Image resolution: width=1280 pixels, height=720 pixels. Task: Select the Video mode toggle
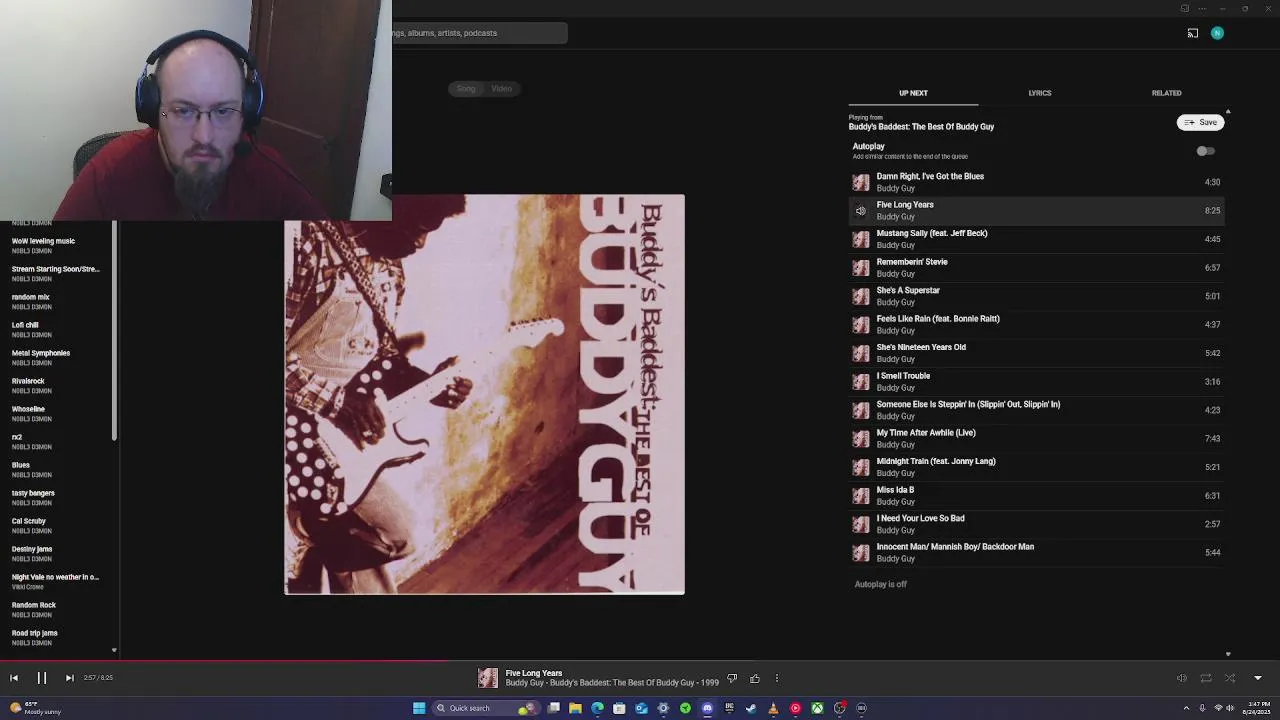point(502,89)
